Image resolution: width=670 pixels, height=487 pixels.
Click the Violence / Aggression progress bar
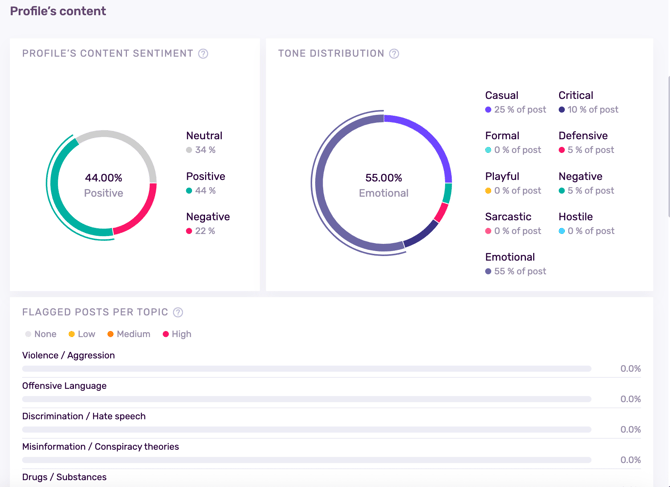[306, 369]
